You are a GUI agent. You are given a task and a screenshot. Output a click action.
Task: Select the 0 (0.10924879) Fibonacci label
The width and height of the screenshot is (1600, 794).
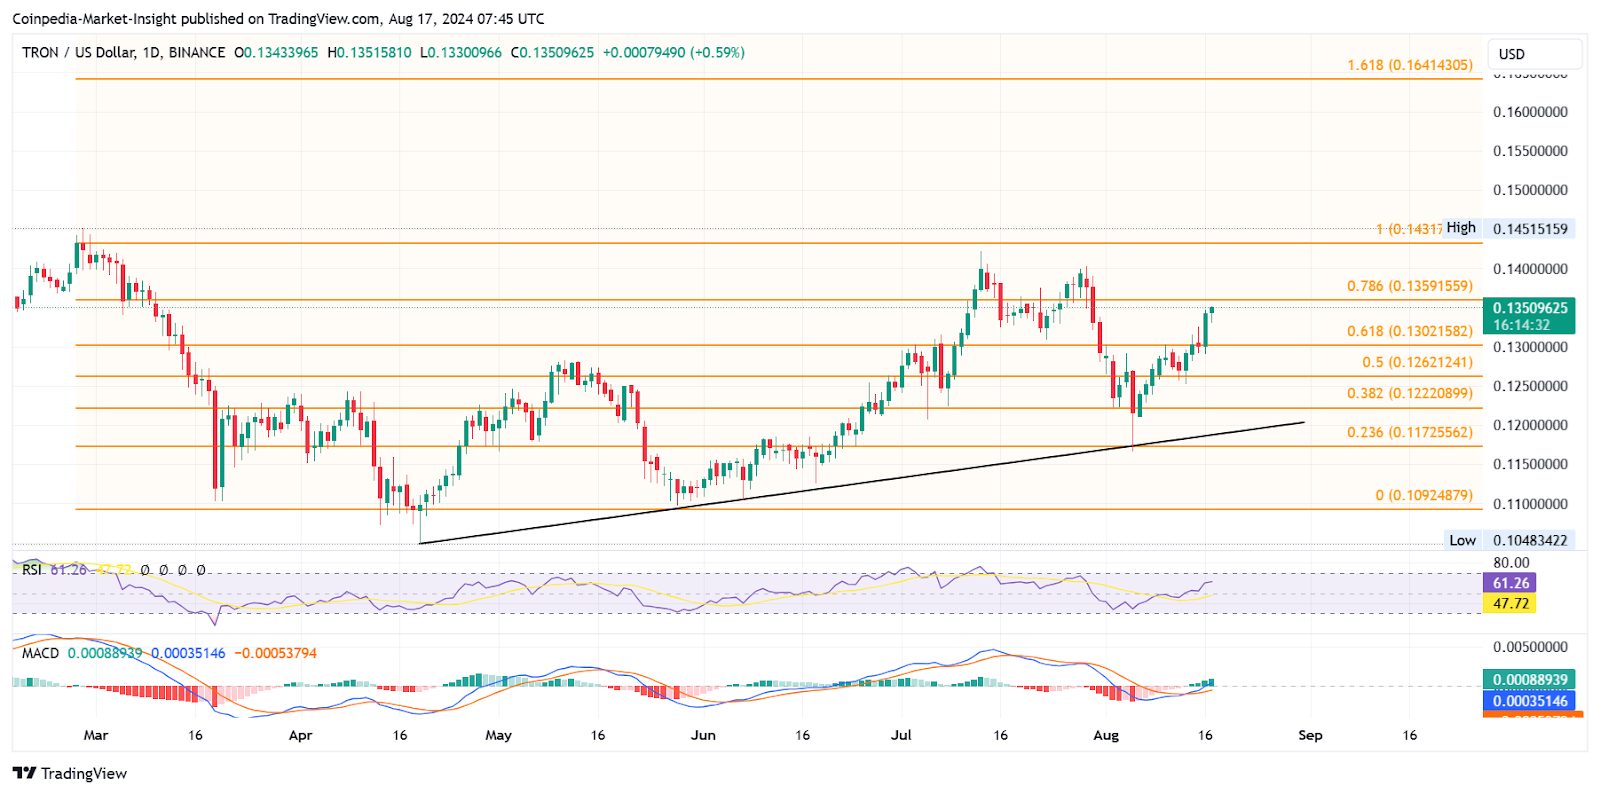click(1424, 495)
